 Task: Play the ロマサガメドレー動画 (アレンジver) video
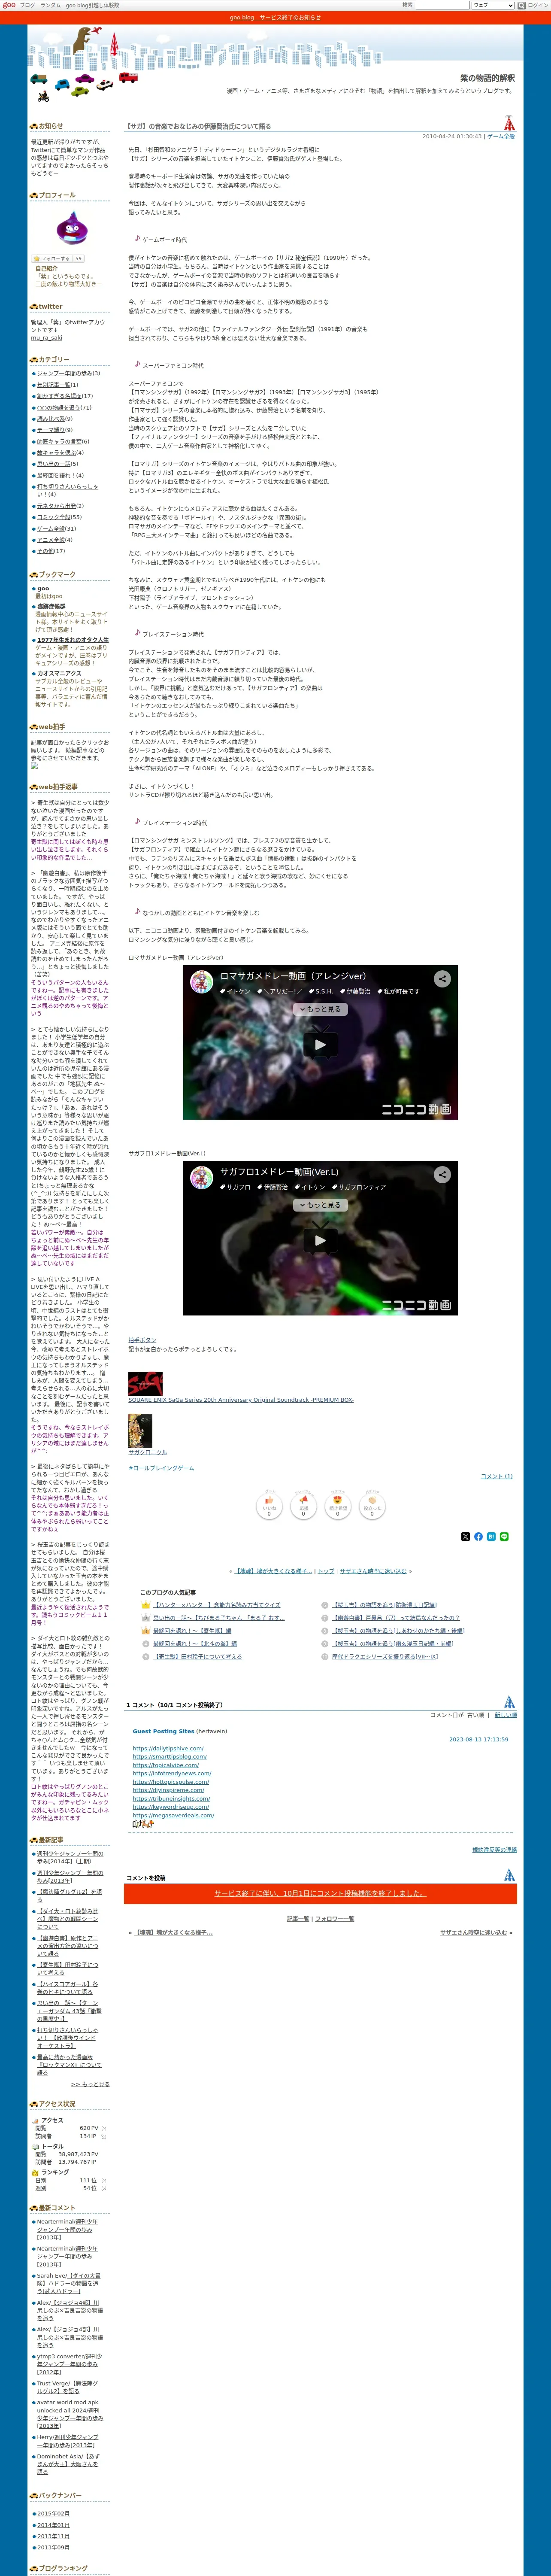(320, 1044)
